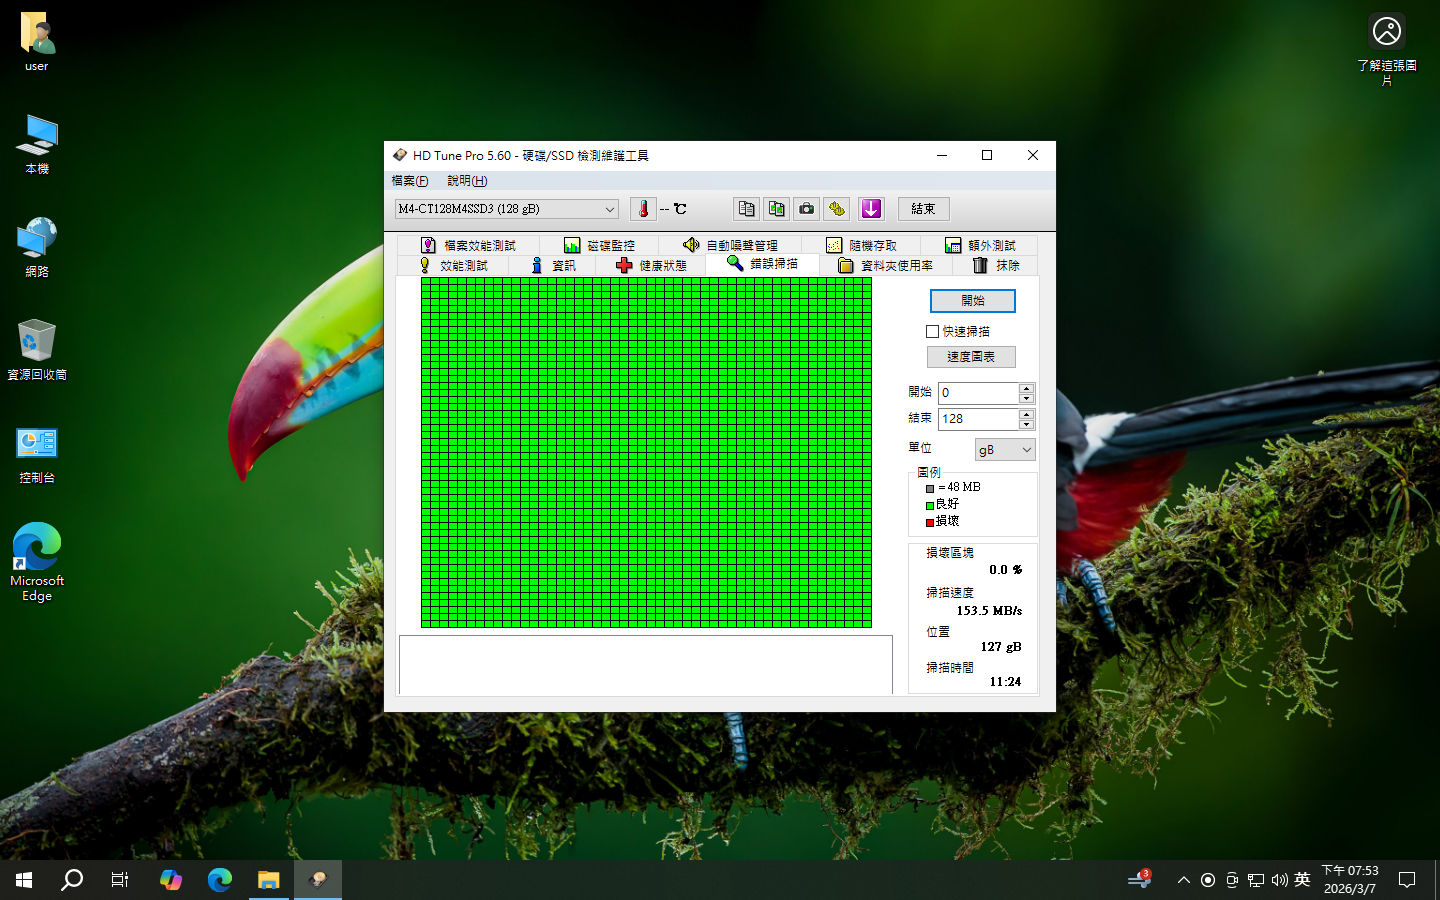1440x900 pixels.
Task: Click the 開始 scan button
Action: [973, 301]
